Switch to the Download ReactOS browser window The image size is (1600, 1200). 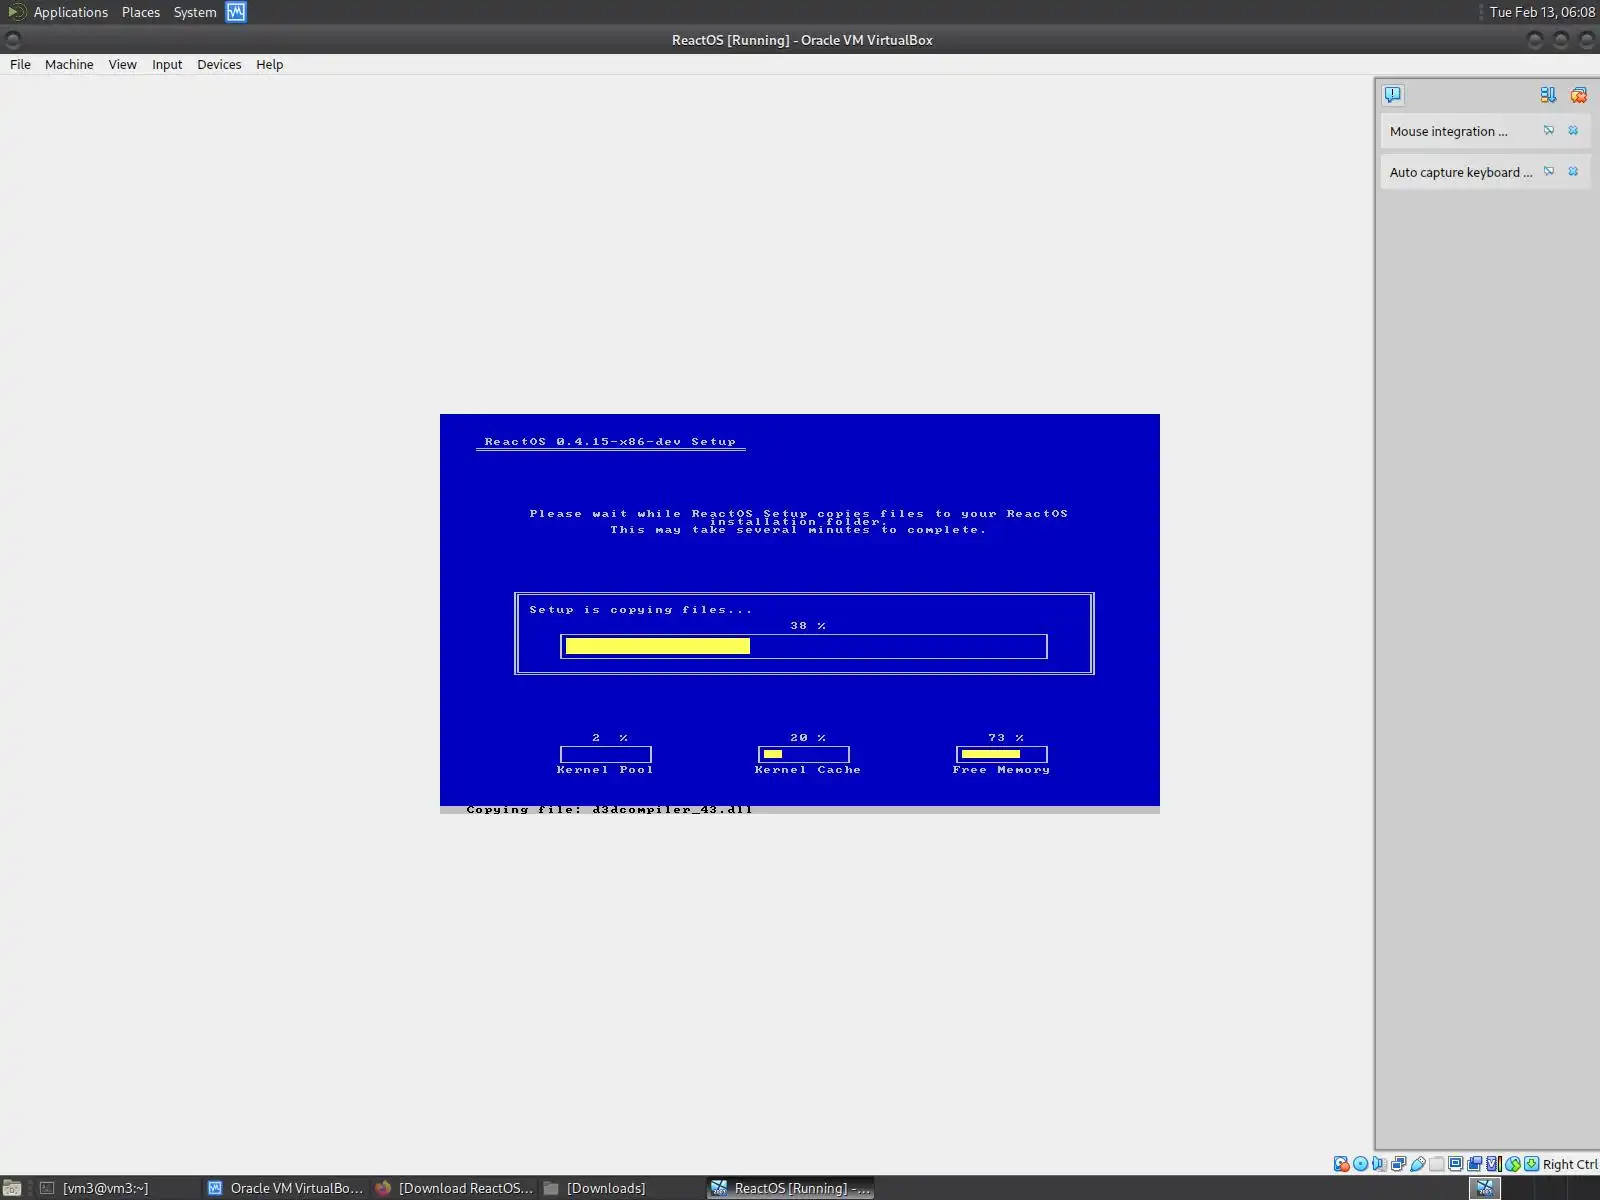coord(454,1188)
